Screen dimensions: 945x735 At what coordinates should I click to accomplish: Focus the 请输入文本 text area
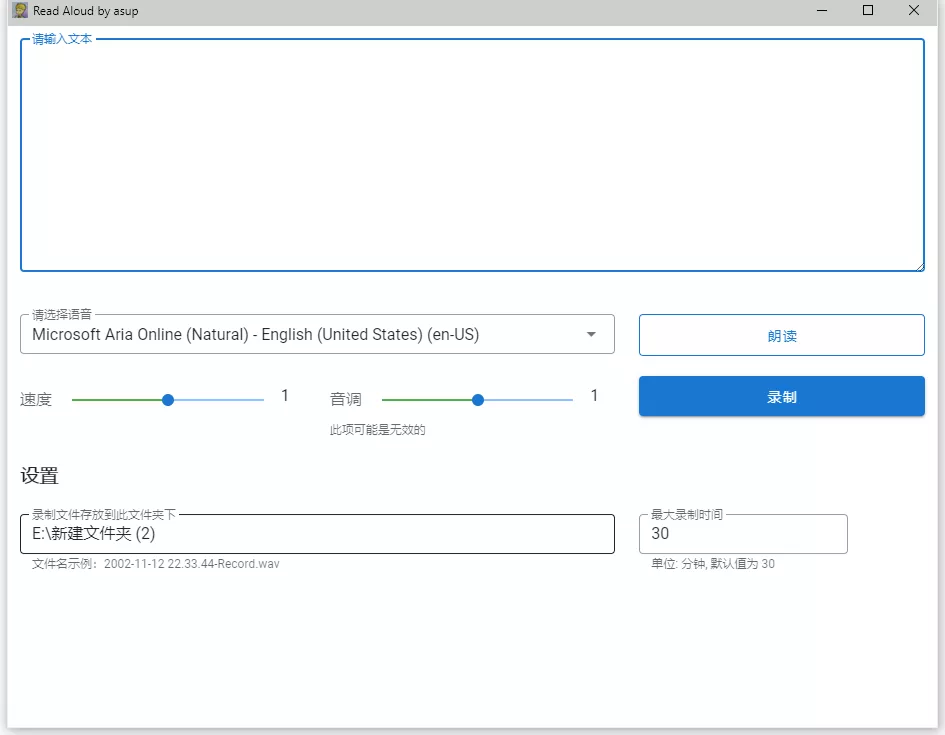coord(472,155)
